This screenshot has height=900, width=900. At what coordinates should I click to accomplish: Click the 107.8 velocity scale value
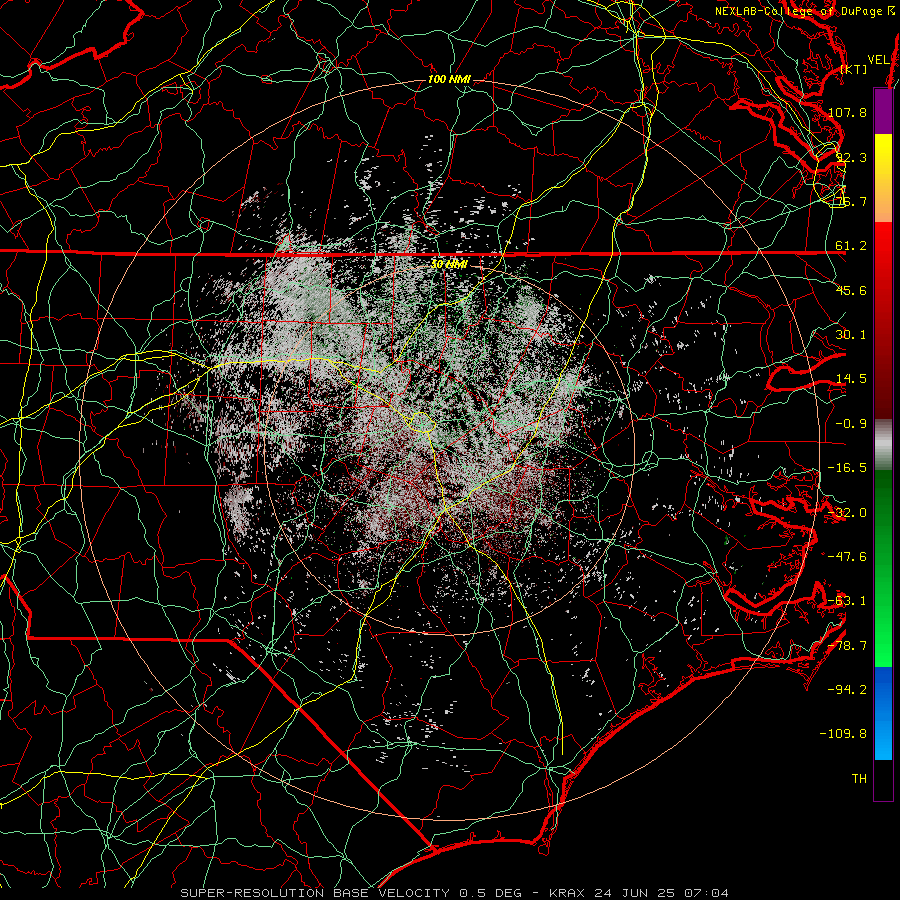(x=847, y=112)
